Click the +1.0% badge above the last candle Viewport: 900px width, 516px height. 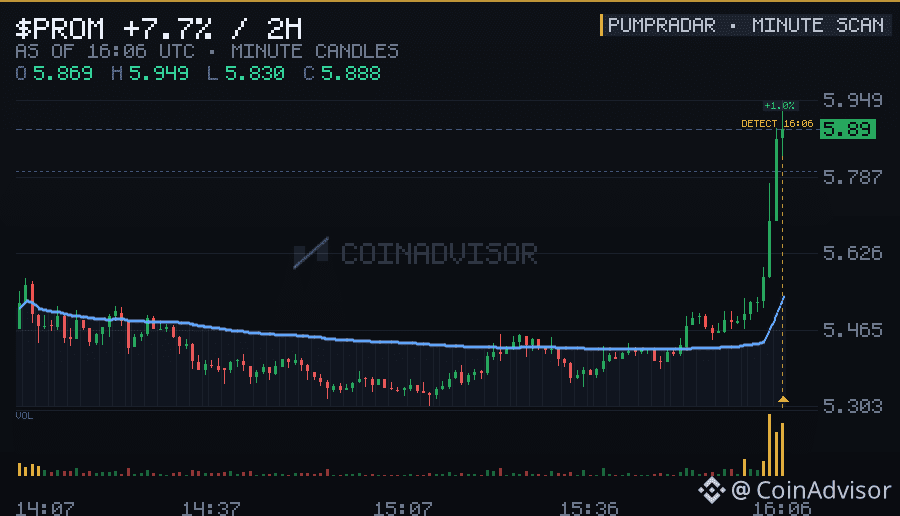pyautogui.click(x=779, y=106)
